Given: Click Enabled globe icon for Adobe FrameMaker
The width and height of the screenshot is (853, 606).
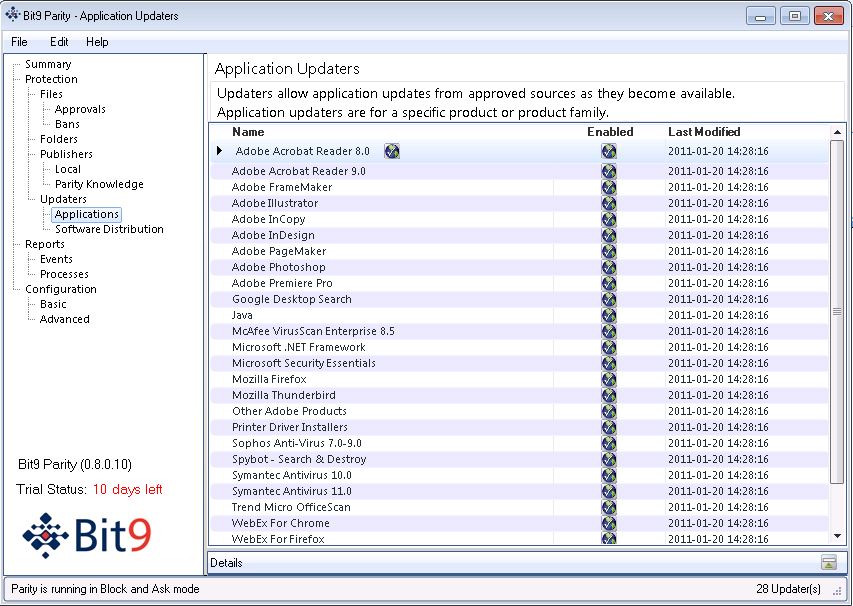Looking at the screenshot, I should (609, 187).
